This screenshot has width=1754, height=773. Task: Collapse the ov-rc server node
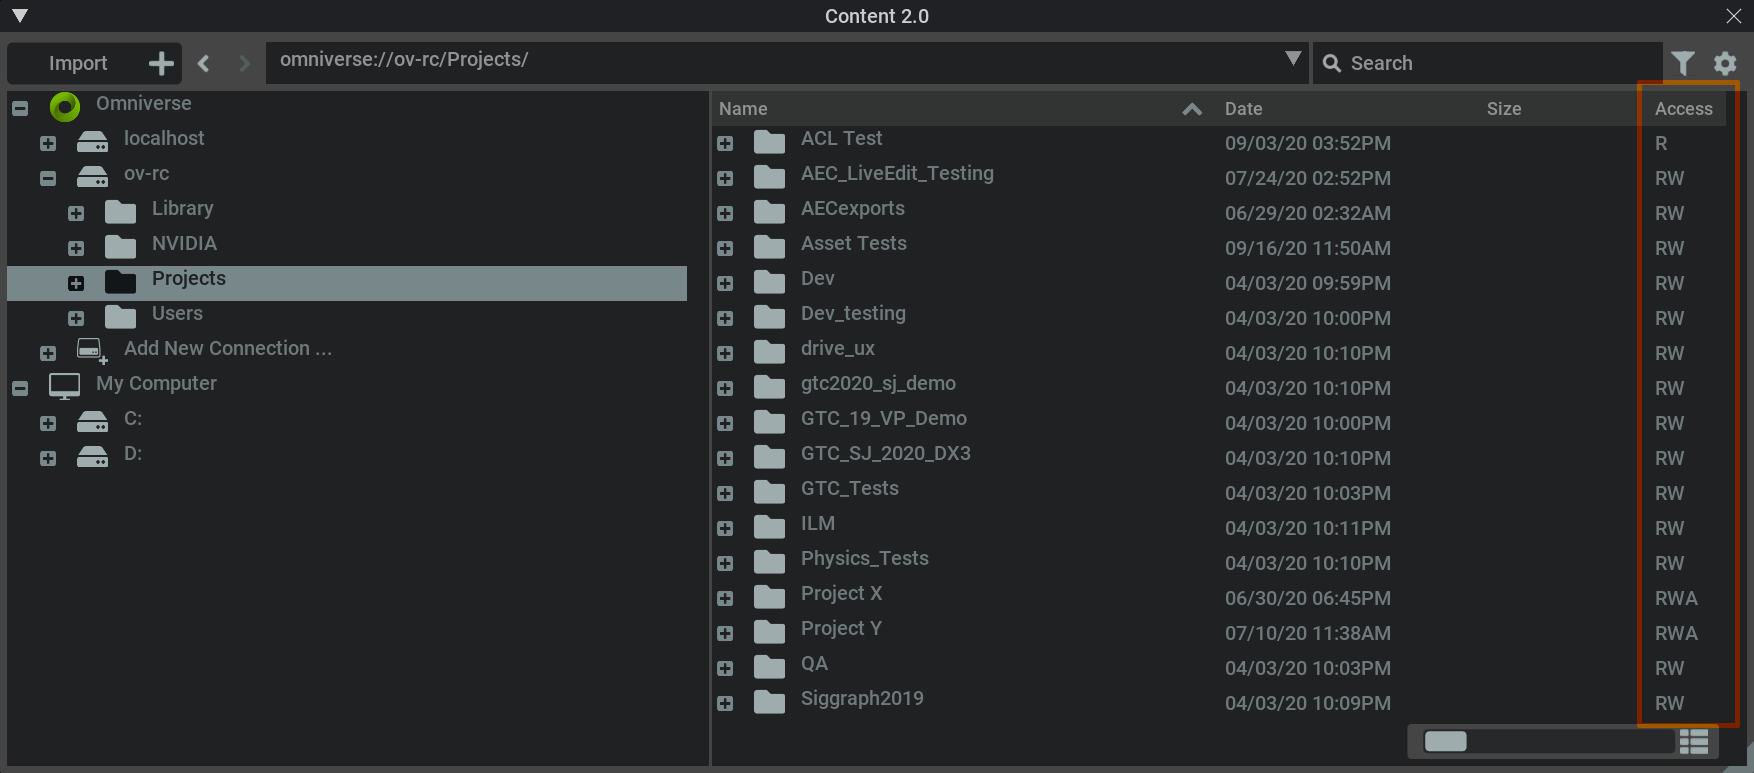point(48,178)
